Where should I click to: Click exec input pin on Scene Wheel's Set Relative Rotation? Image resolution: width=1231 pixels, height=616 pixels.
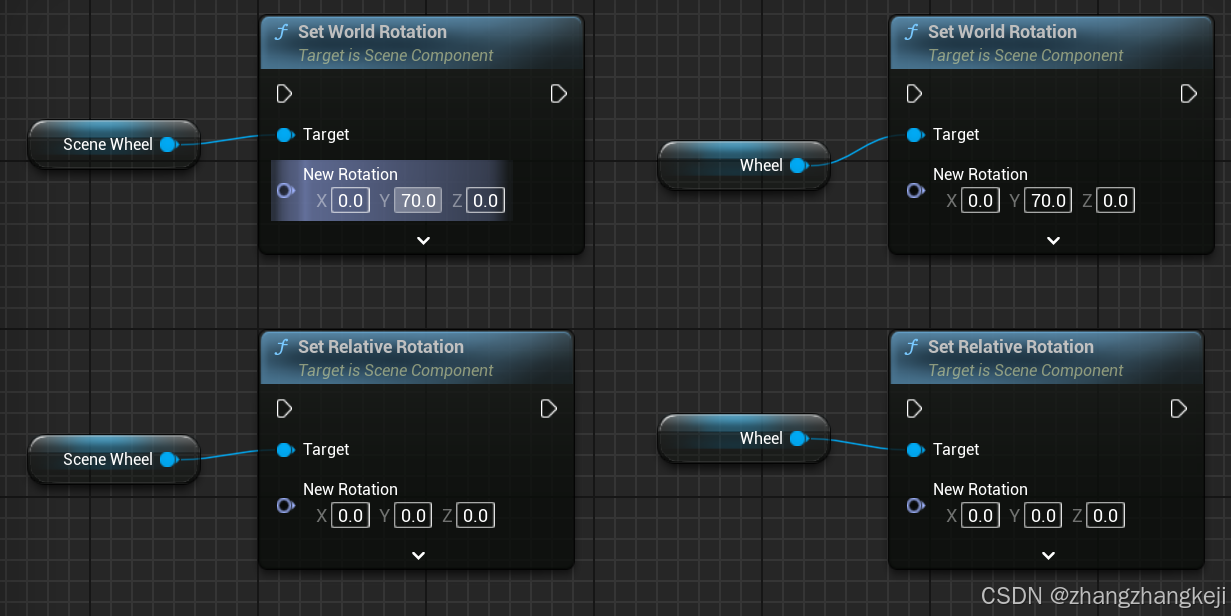click(x=284, y=409)
